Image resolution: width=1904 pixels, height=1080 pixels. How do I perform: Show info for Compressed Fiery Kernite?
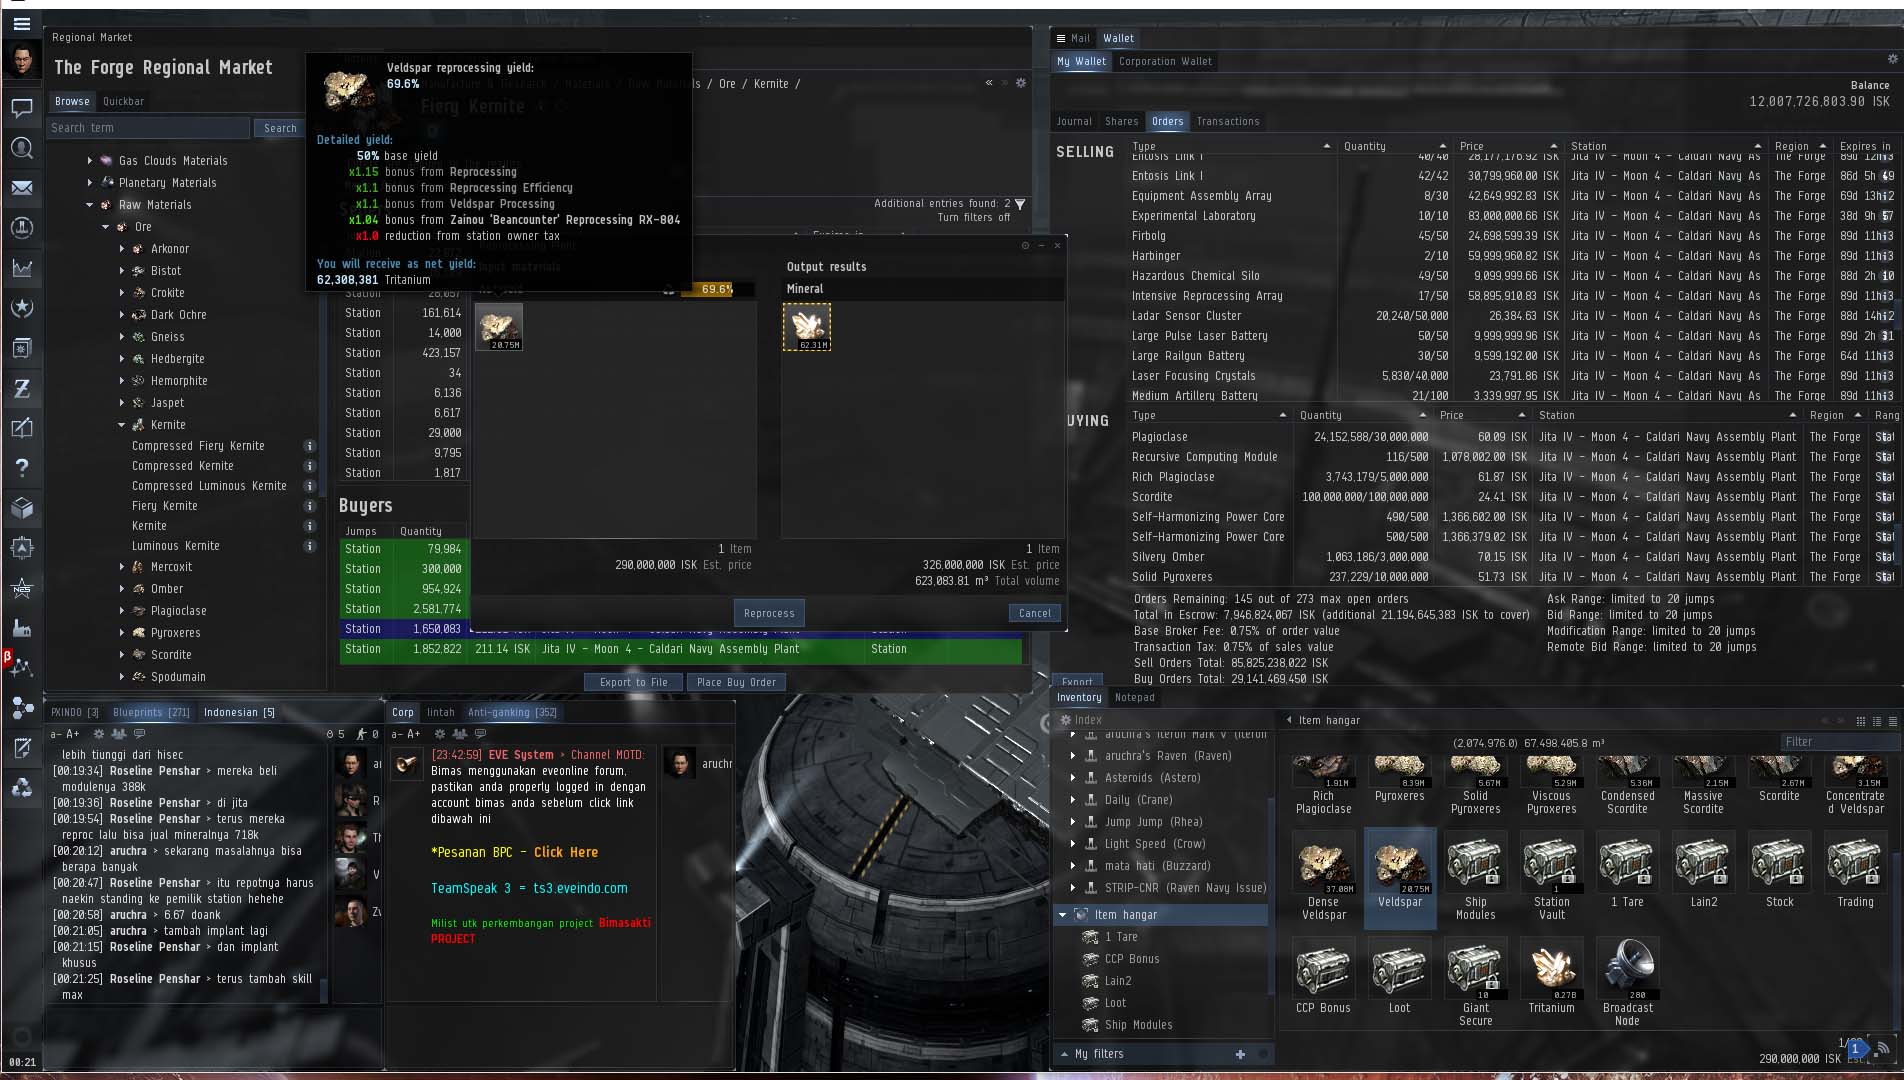coord(310,446)
